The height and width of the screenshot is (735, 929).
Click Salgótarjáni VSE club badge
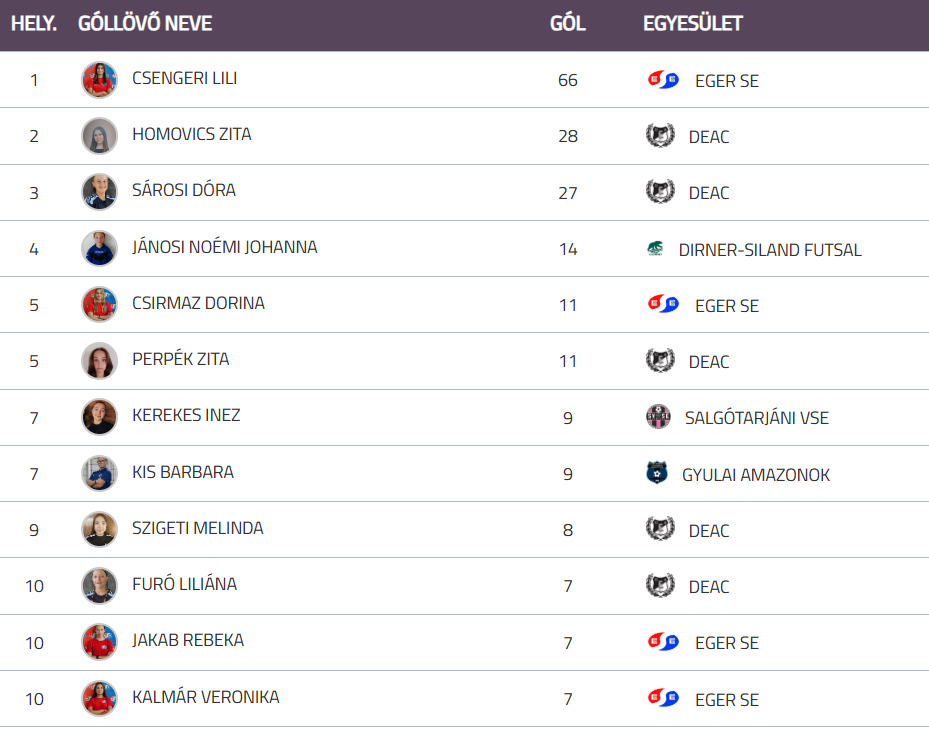[658, 417]
